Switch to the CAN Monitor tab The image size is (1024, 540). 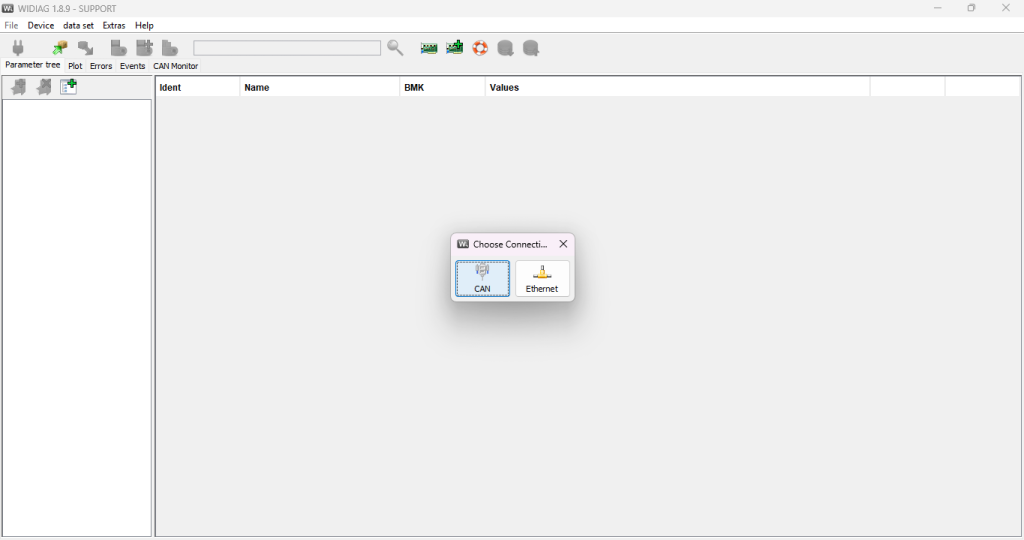coord(176,66)
